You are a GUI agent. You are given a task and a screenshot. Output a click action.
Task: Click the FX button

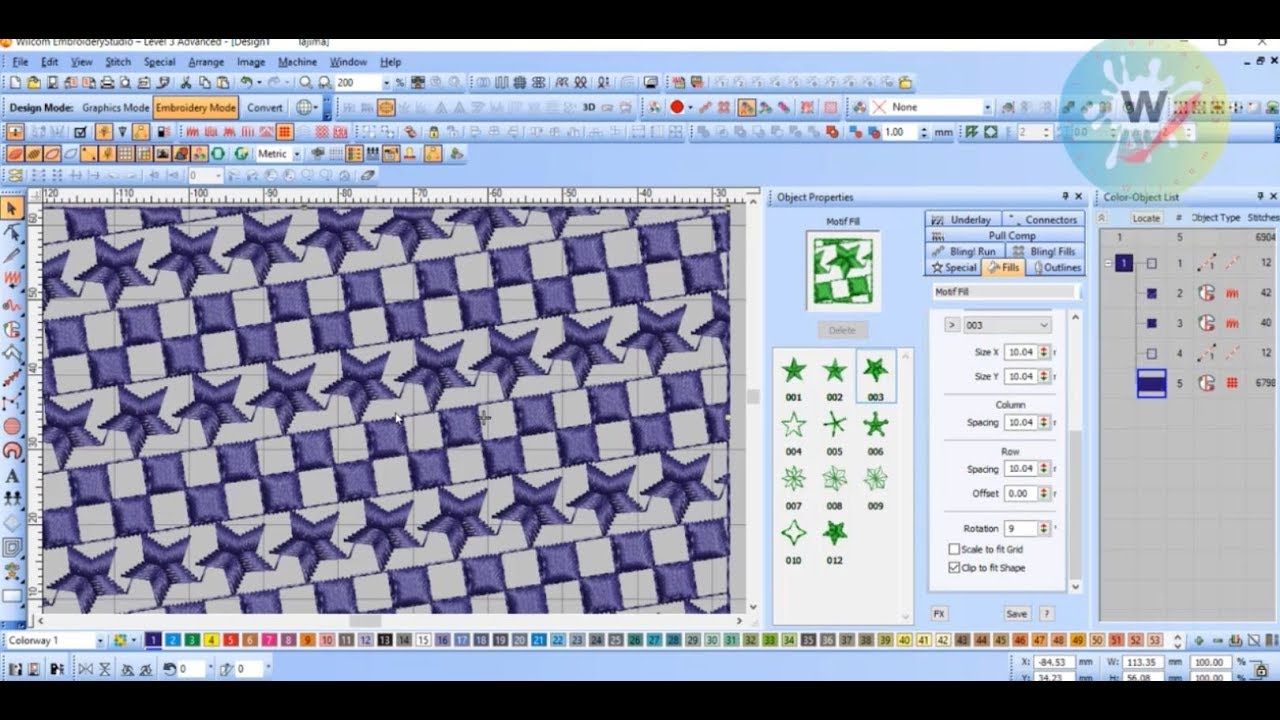[939, 614]
